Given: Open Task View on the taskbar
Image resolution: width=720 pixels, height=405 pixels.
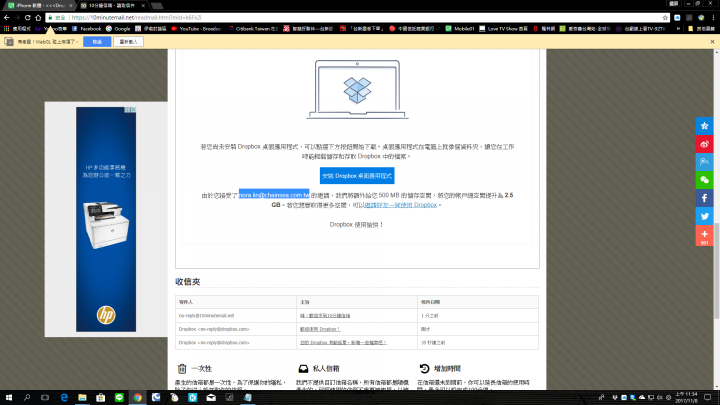Looking at the screenshot, I should pos(45,398).
